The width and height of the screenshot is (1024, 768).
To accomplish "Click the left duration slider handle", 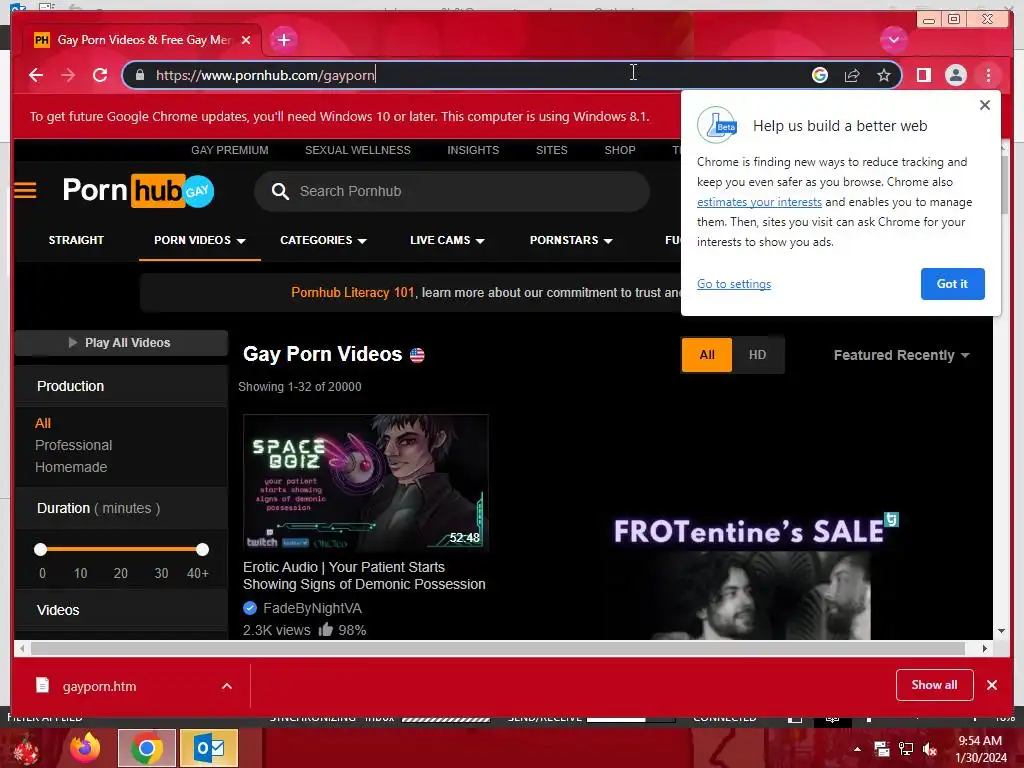I will point(40,549).
